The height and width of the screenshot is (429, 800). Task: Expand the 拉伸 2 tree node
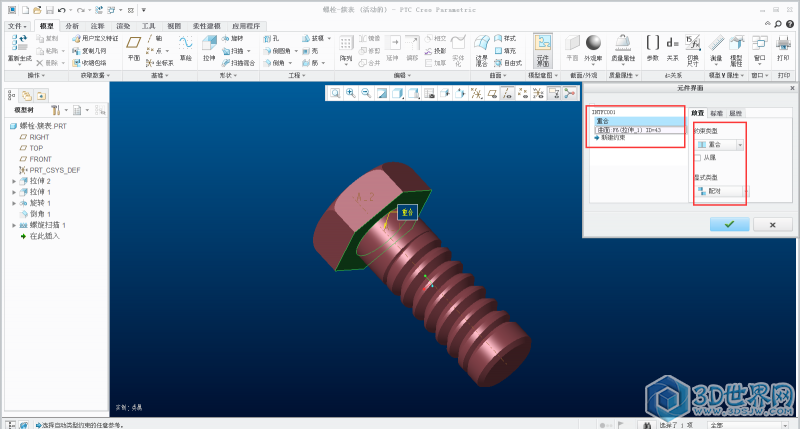(14, 181)
